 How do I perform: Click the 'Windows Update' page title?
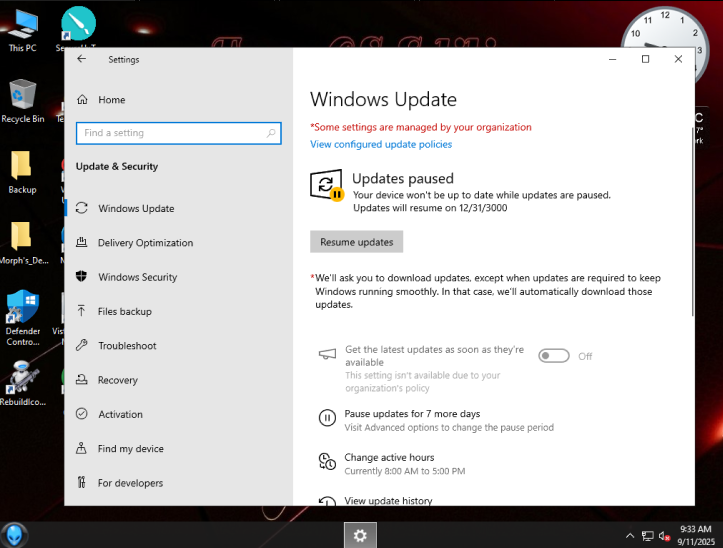[x=383, y=99]
